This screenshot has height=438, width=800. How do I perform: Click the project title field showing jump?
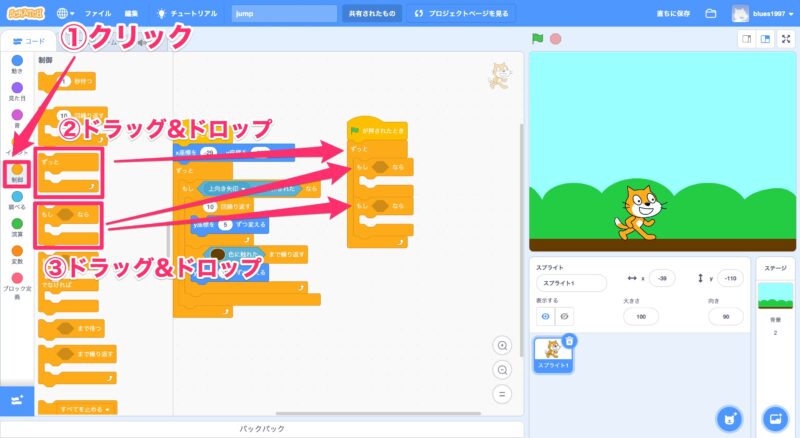click(284, 14)
